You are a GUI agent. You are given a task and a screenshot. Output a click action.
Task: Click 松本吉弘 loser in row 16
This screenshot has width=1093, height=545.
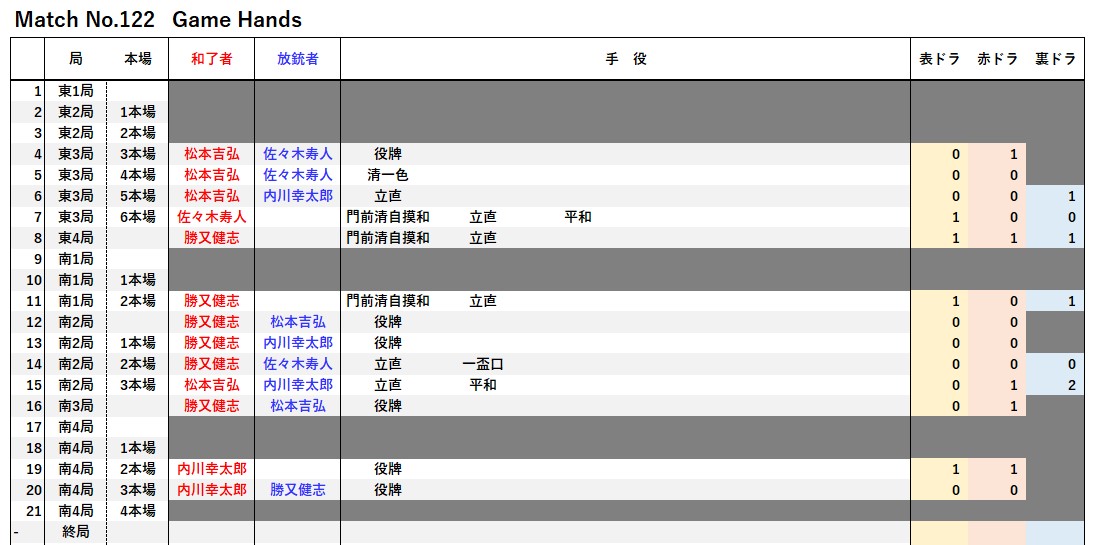coord(298,406)
